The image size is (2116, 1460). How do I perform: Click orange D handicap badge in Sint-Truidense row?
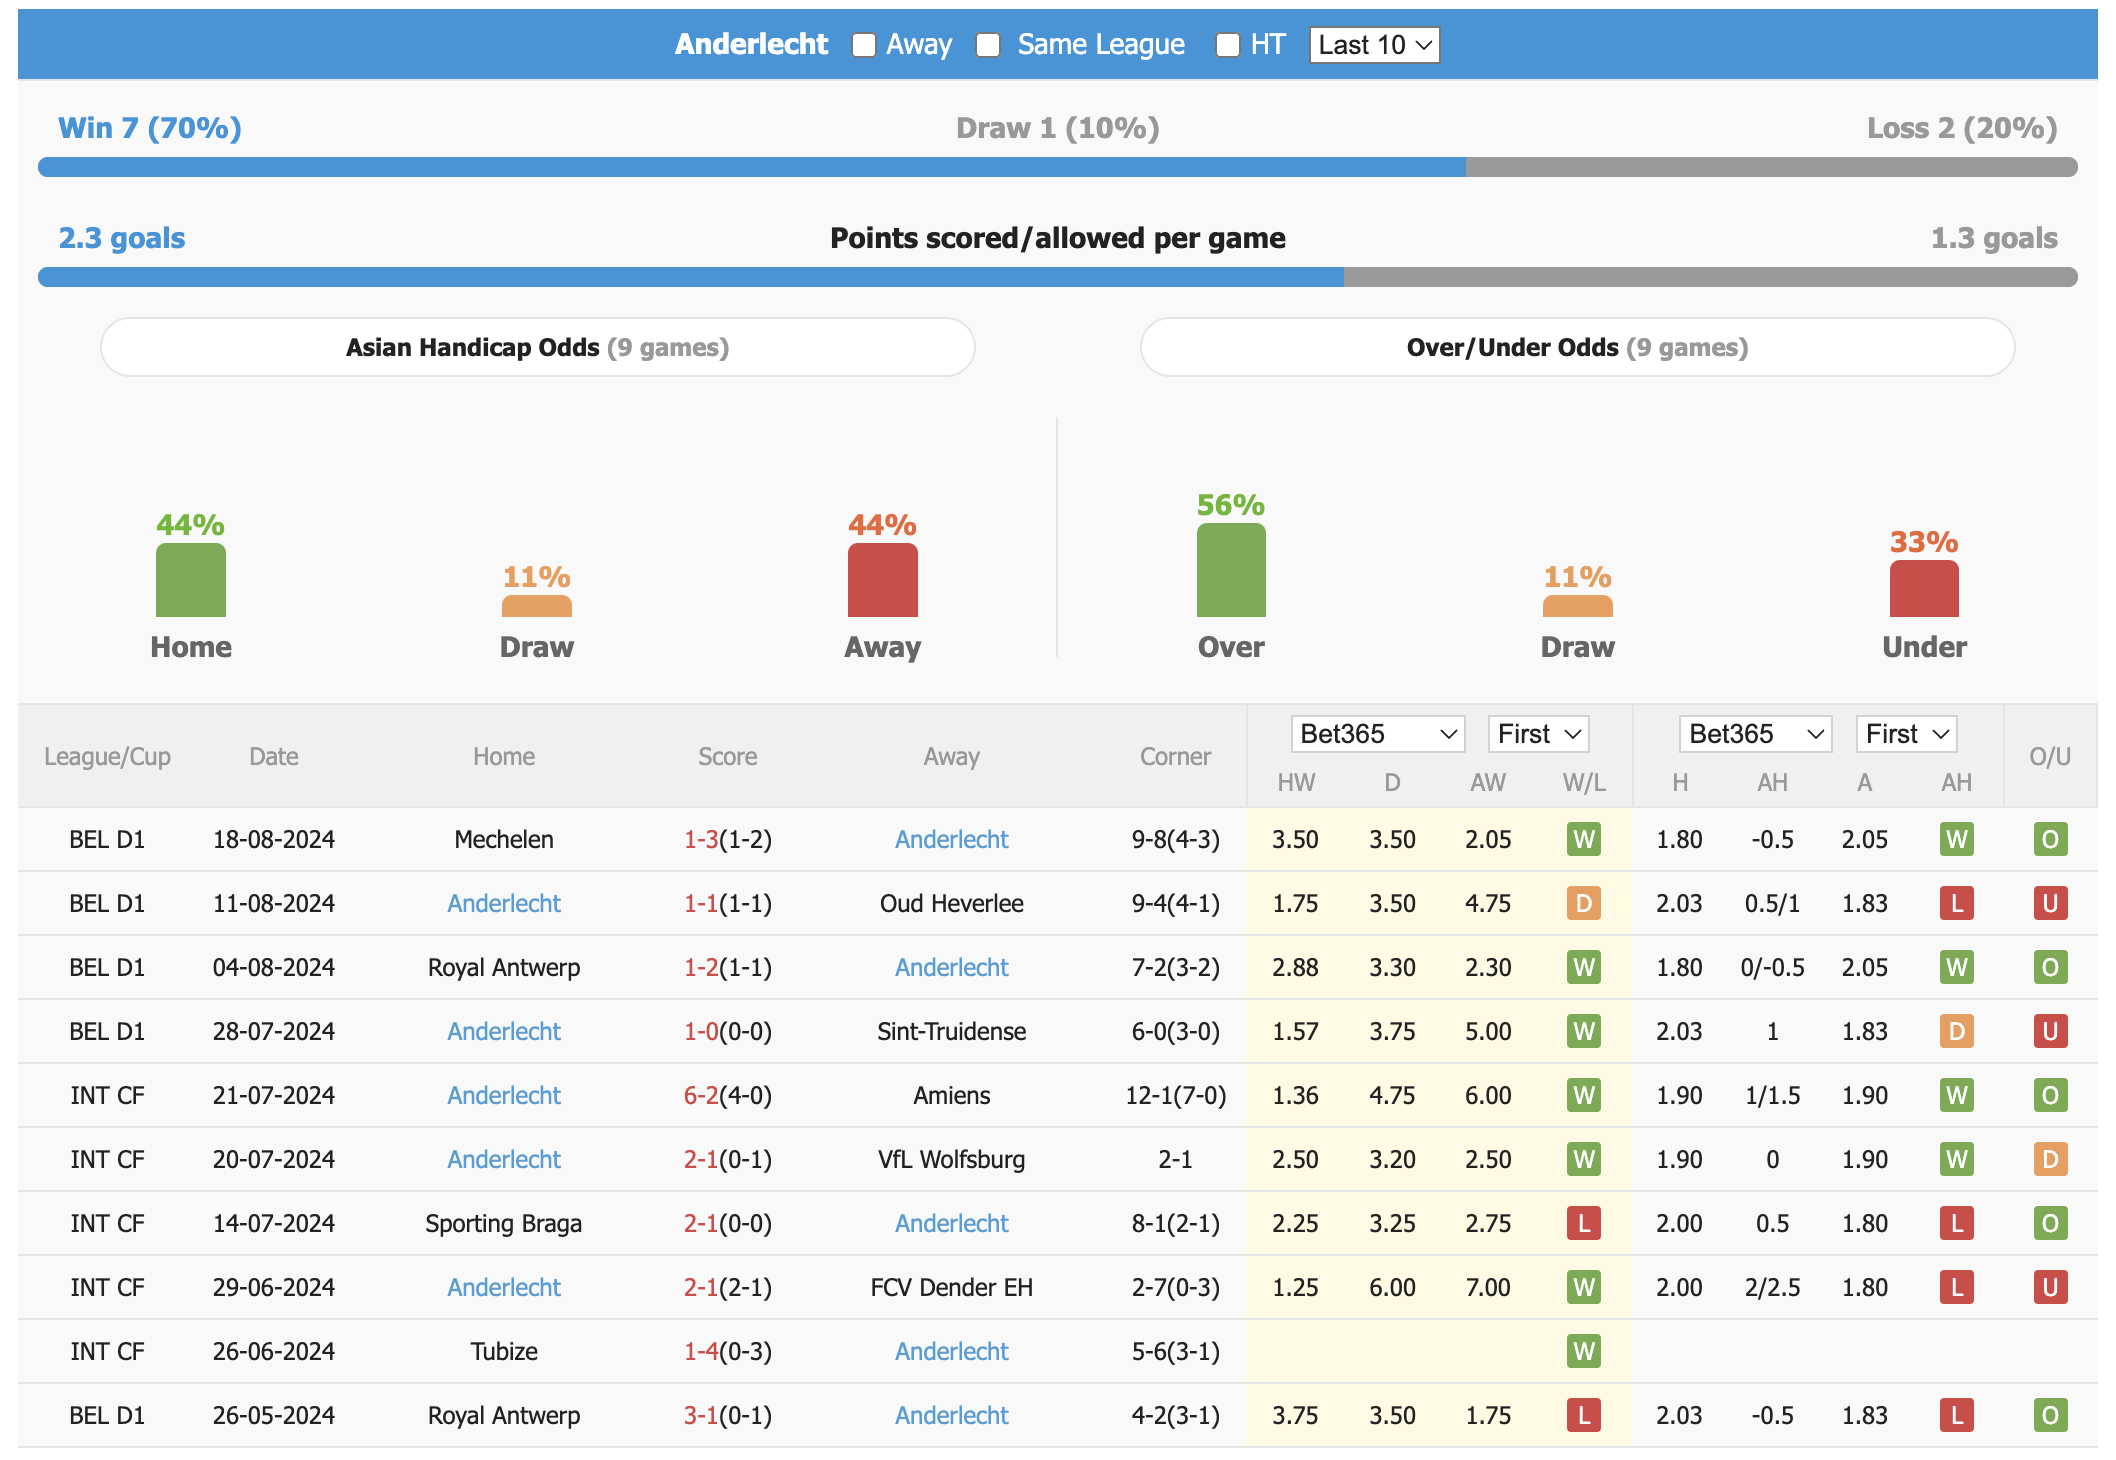(x=1957, y=1031)
